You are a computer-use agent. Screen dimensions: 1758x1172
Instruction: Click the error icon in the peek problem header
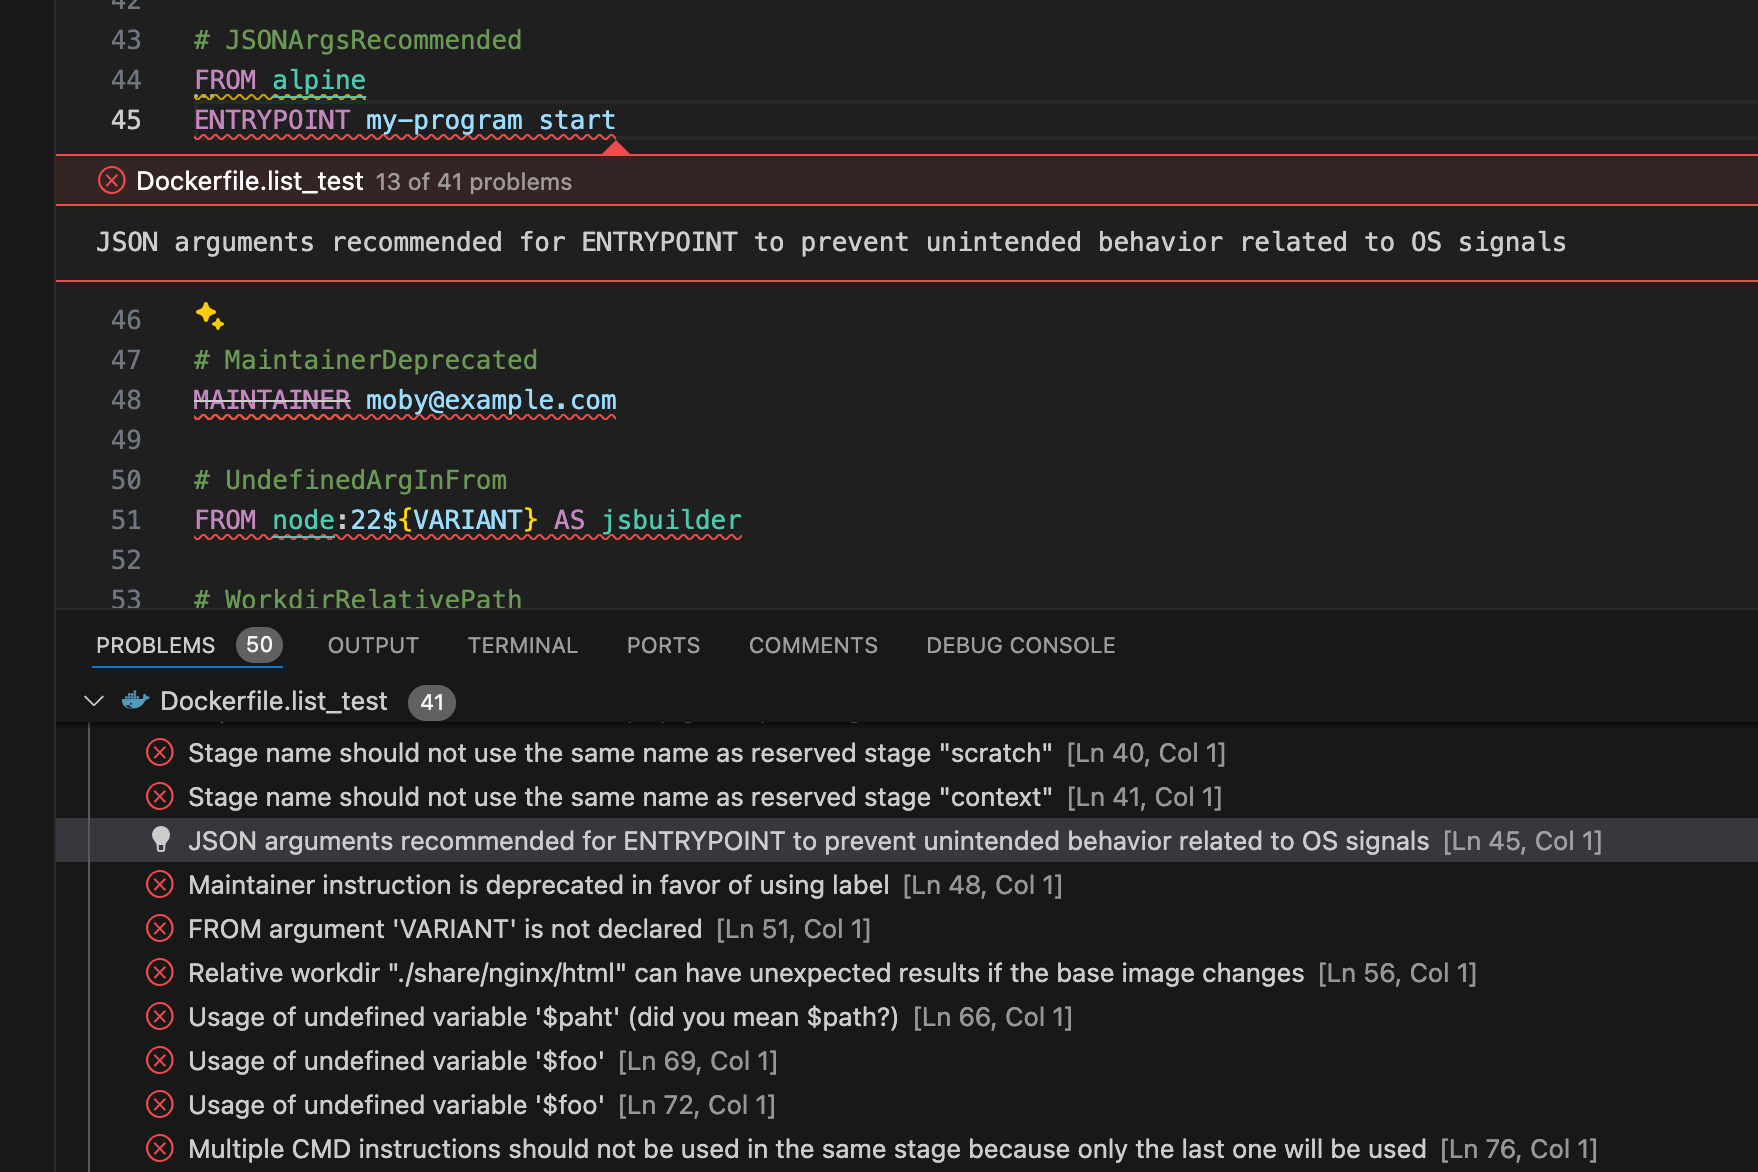[111, 181]
